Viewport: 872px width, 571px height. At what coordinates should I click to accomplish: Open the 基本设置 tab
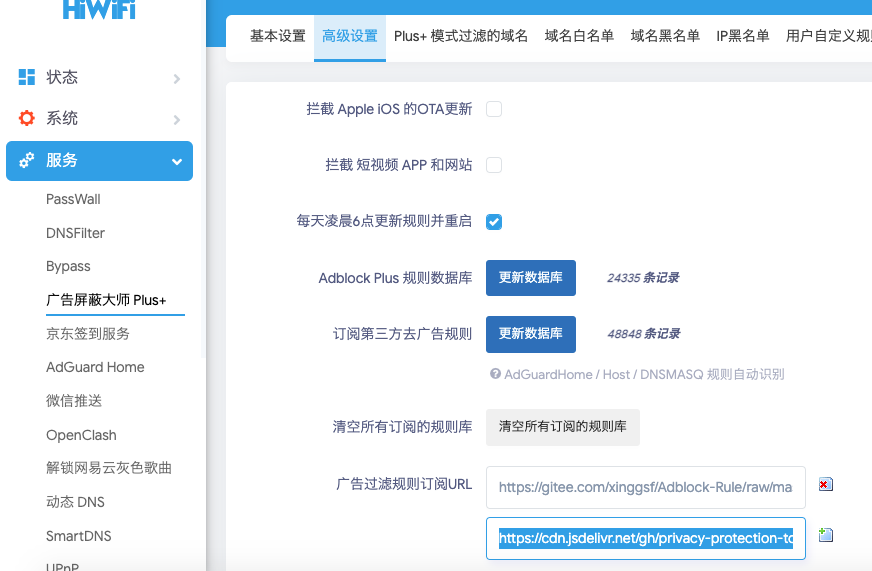tap(278, 36)
